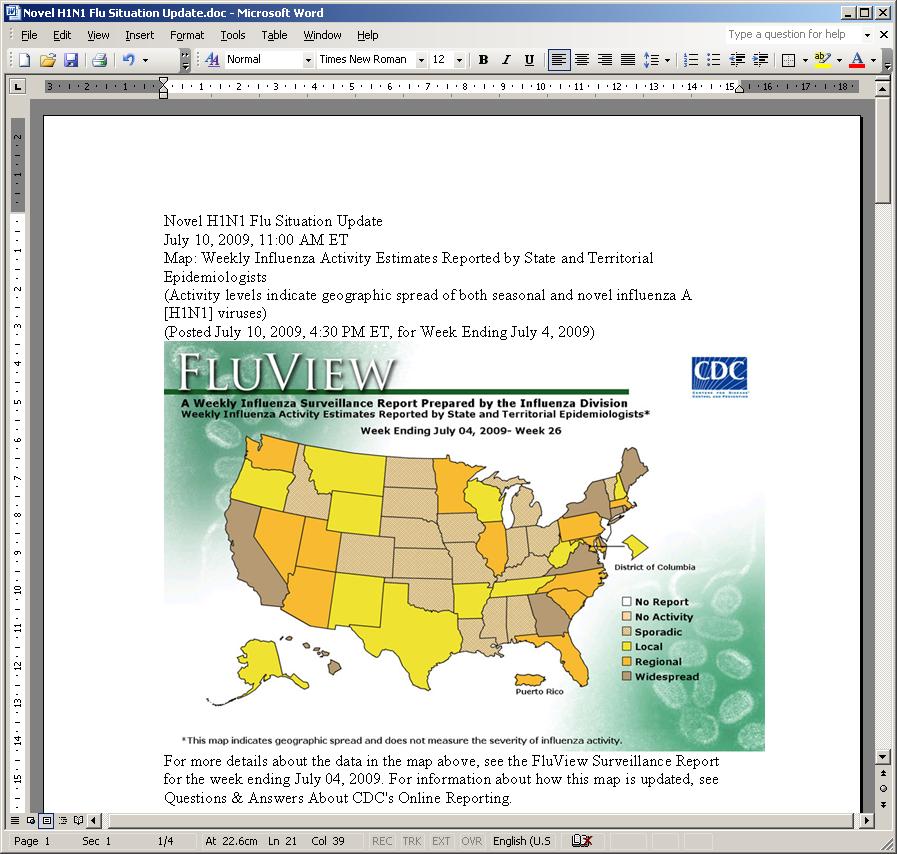The height and width of the screenshot is (854, 897).
Task: Apply numbered list formatting
Action: click(x=691, y=59)
